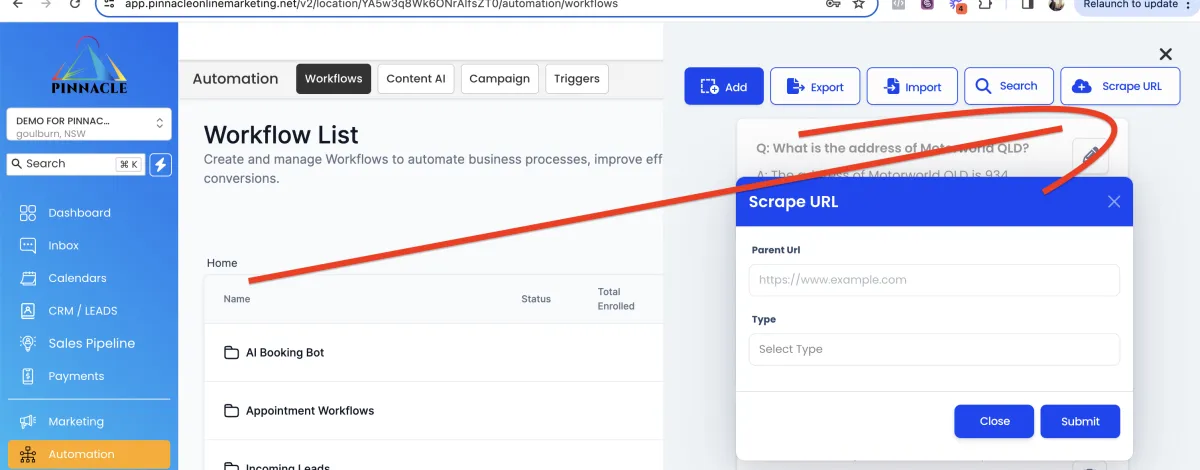Click Close in the Scrape URL dialog

pos(994,421)
